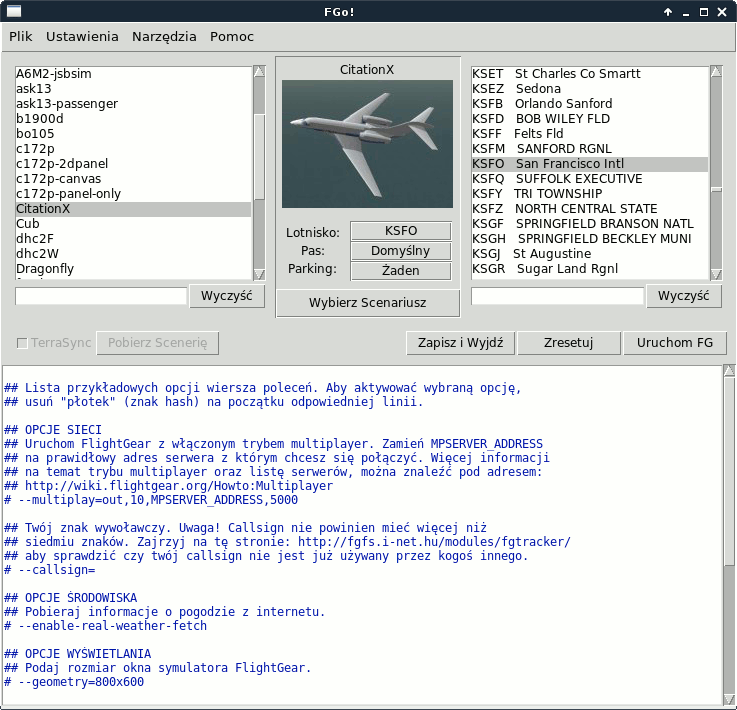Select KSFD BOB WILEY FLD

[590, 119]
